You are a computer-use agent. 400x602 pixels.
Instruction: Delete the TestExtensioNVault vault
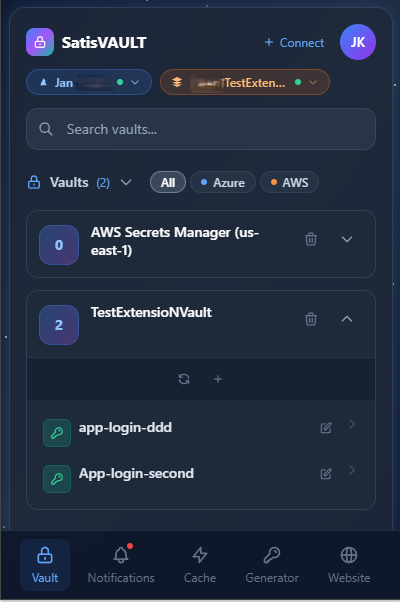(311, 319)
